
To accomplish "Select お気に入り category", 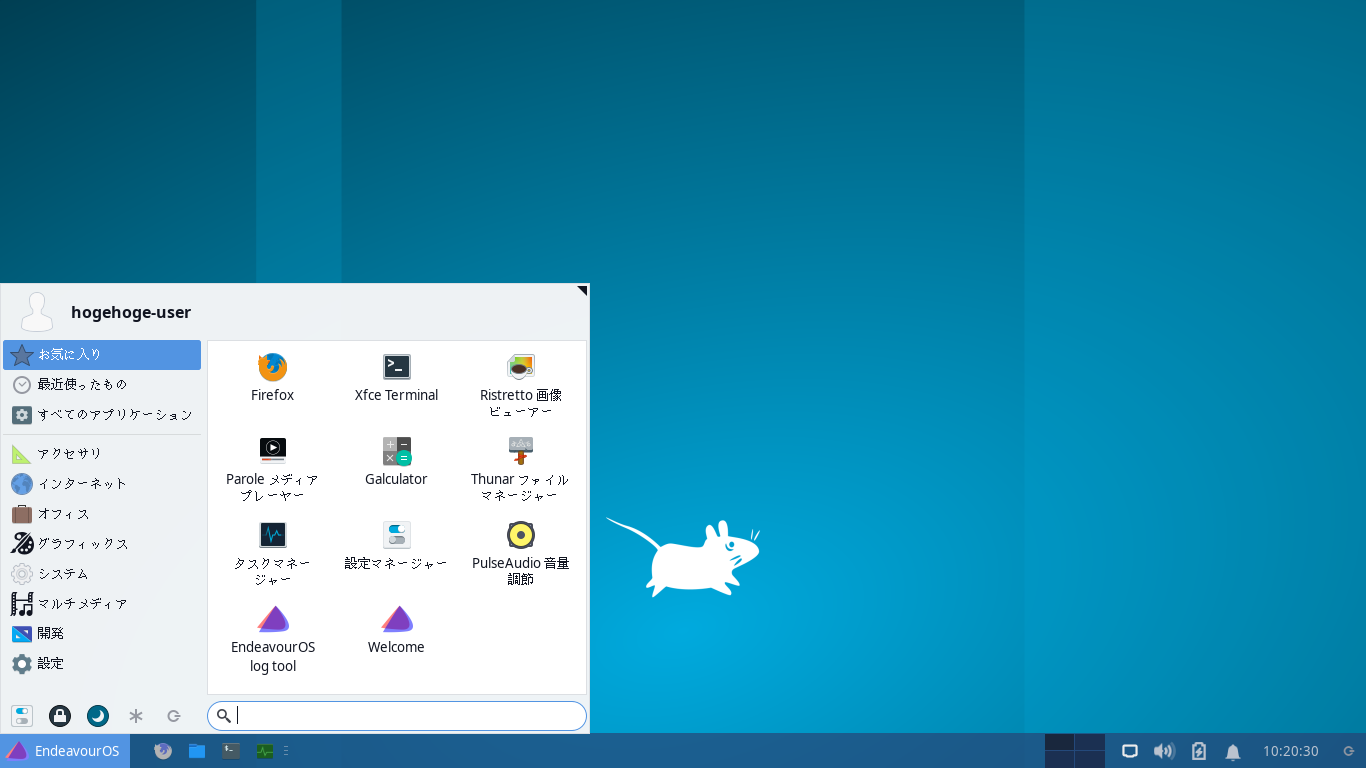I will tap(102, 355).
